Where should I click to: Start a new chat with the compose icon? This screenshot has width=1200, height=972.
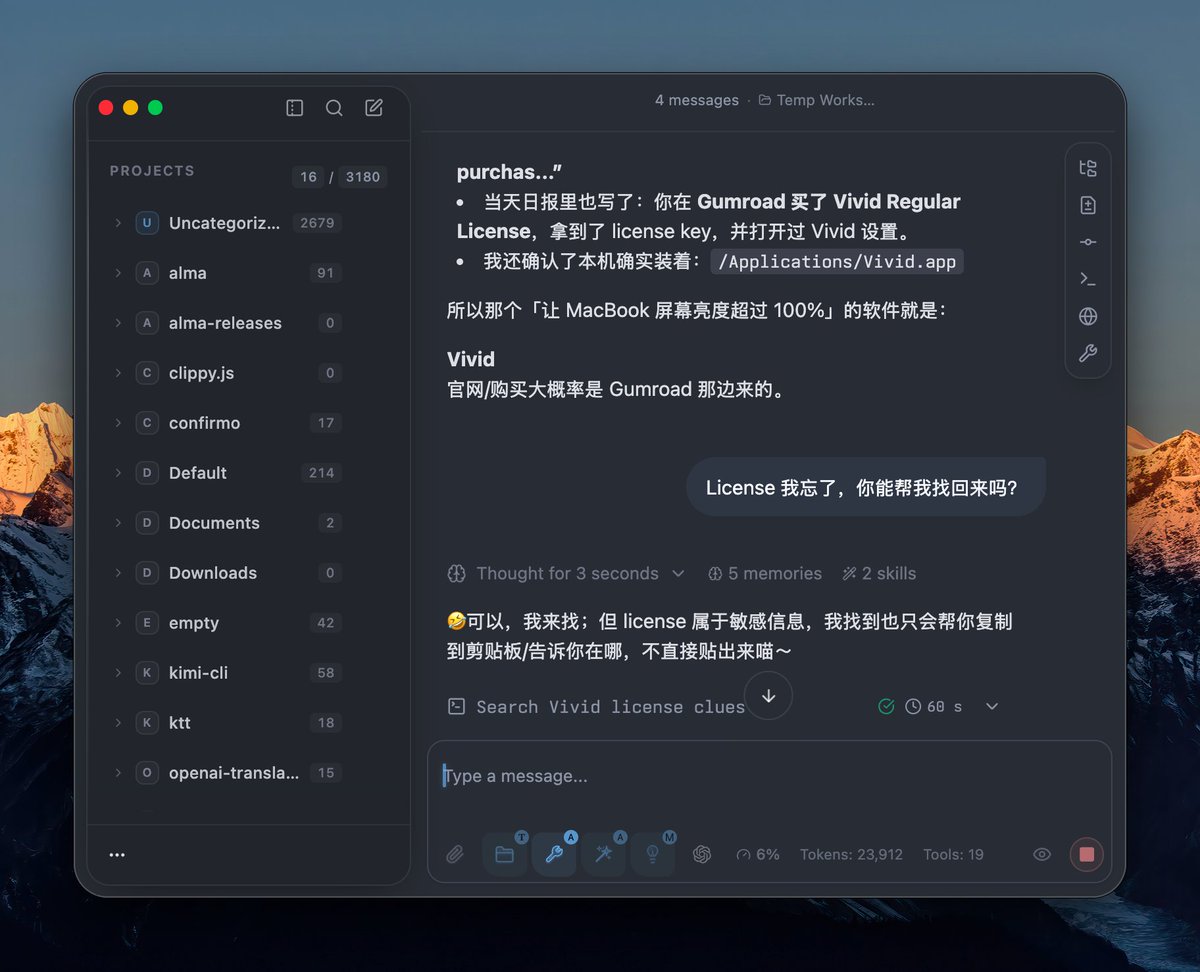click(x=374, y=108)
